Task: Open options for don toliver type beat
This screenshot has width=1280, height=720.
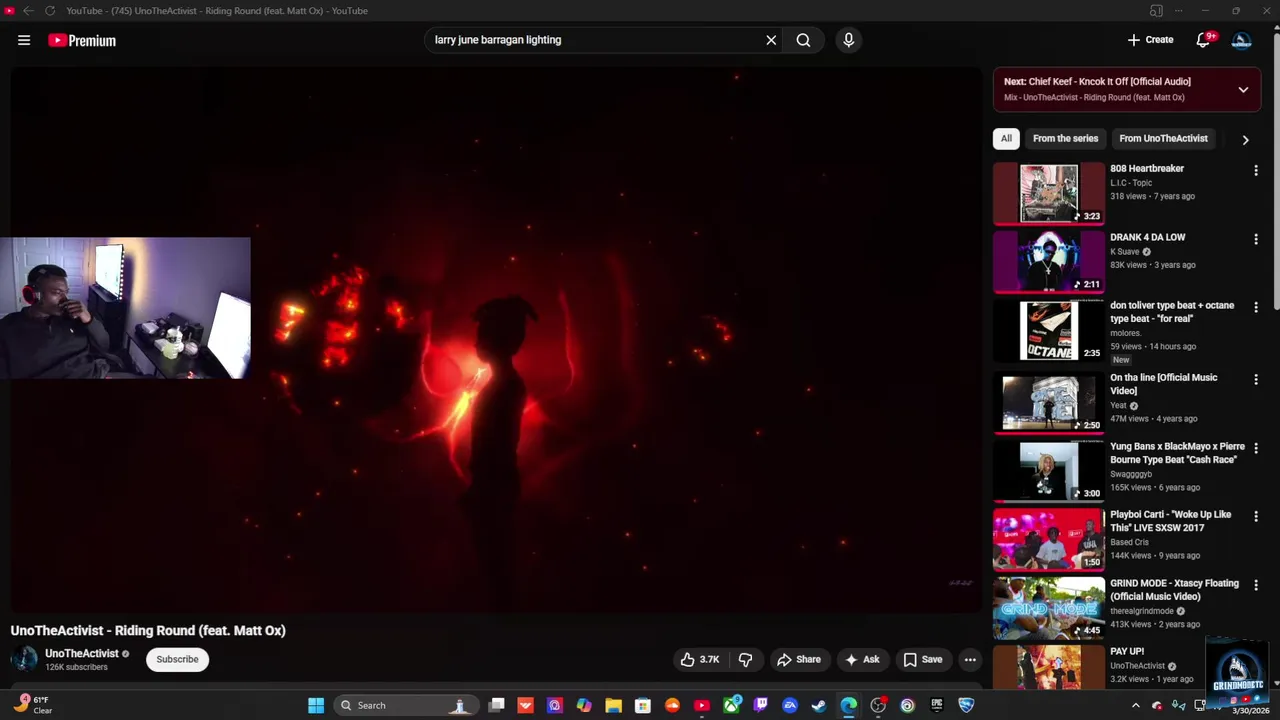Action: [1256, 308]
